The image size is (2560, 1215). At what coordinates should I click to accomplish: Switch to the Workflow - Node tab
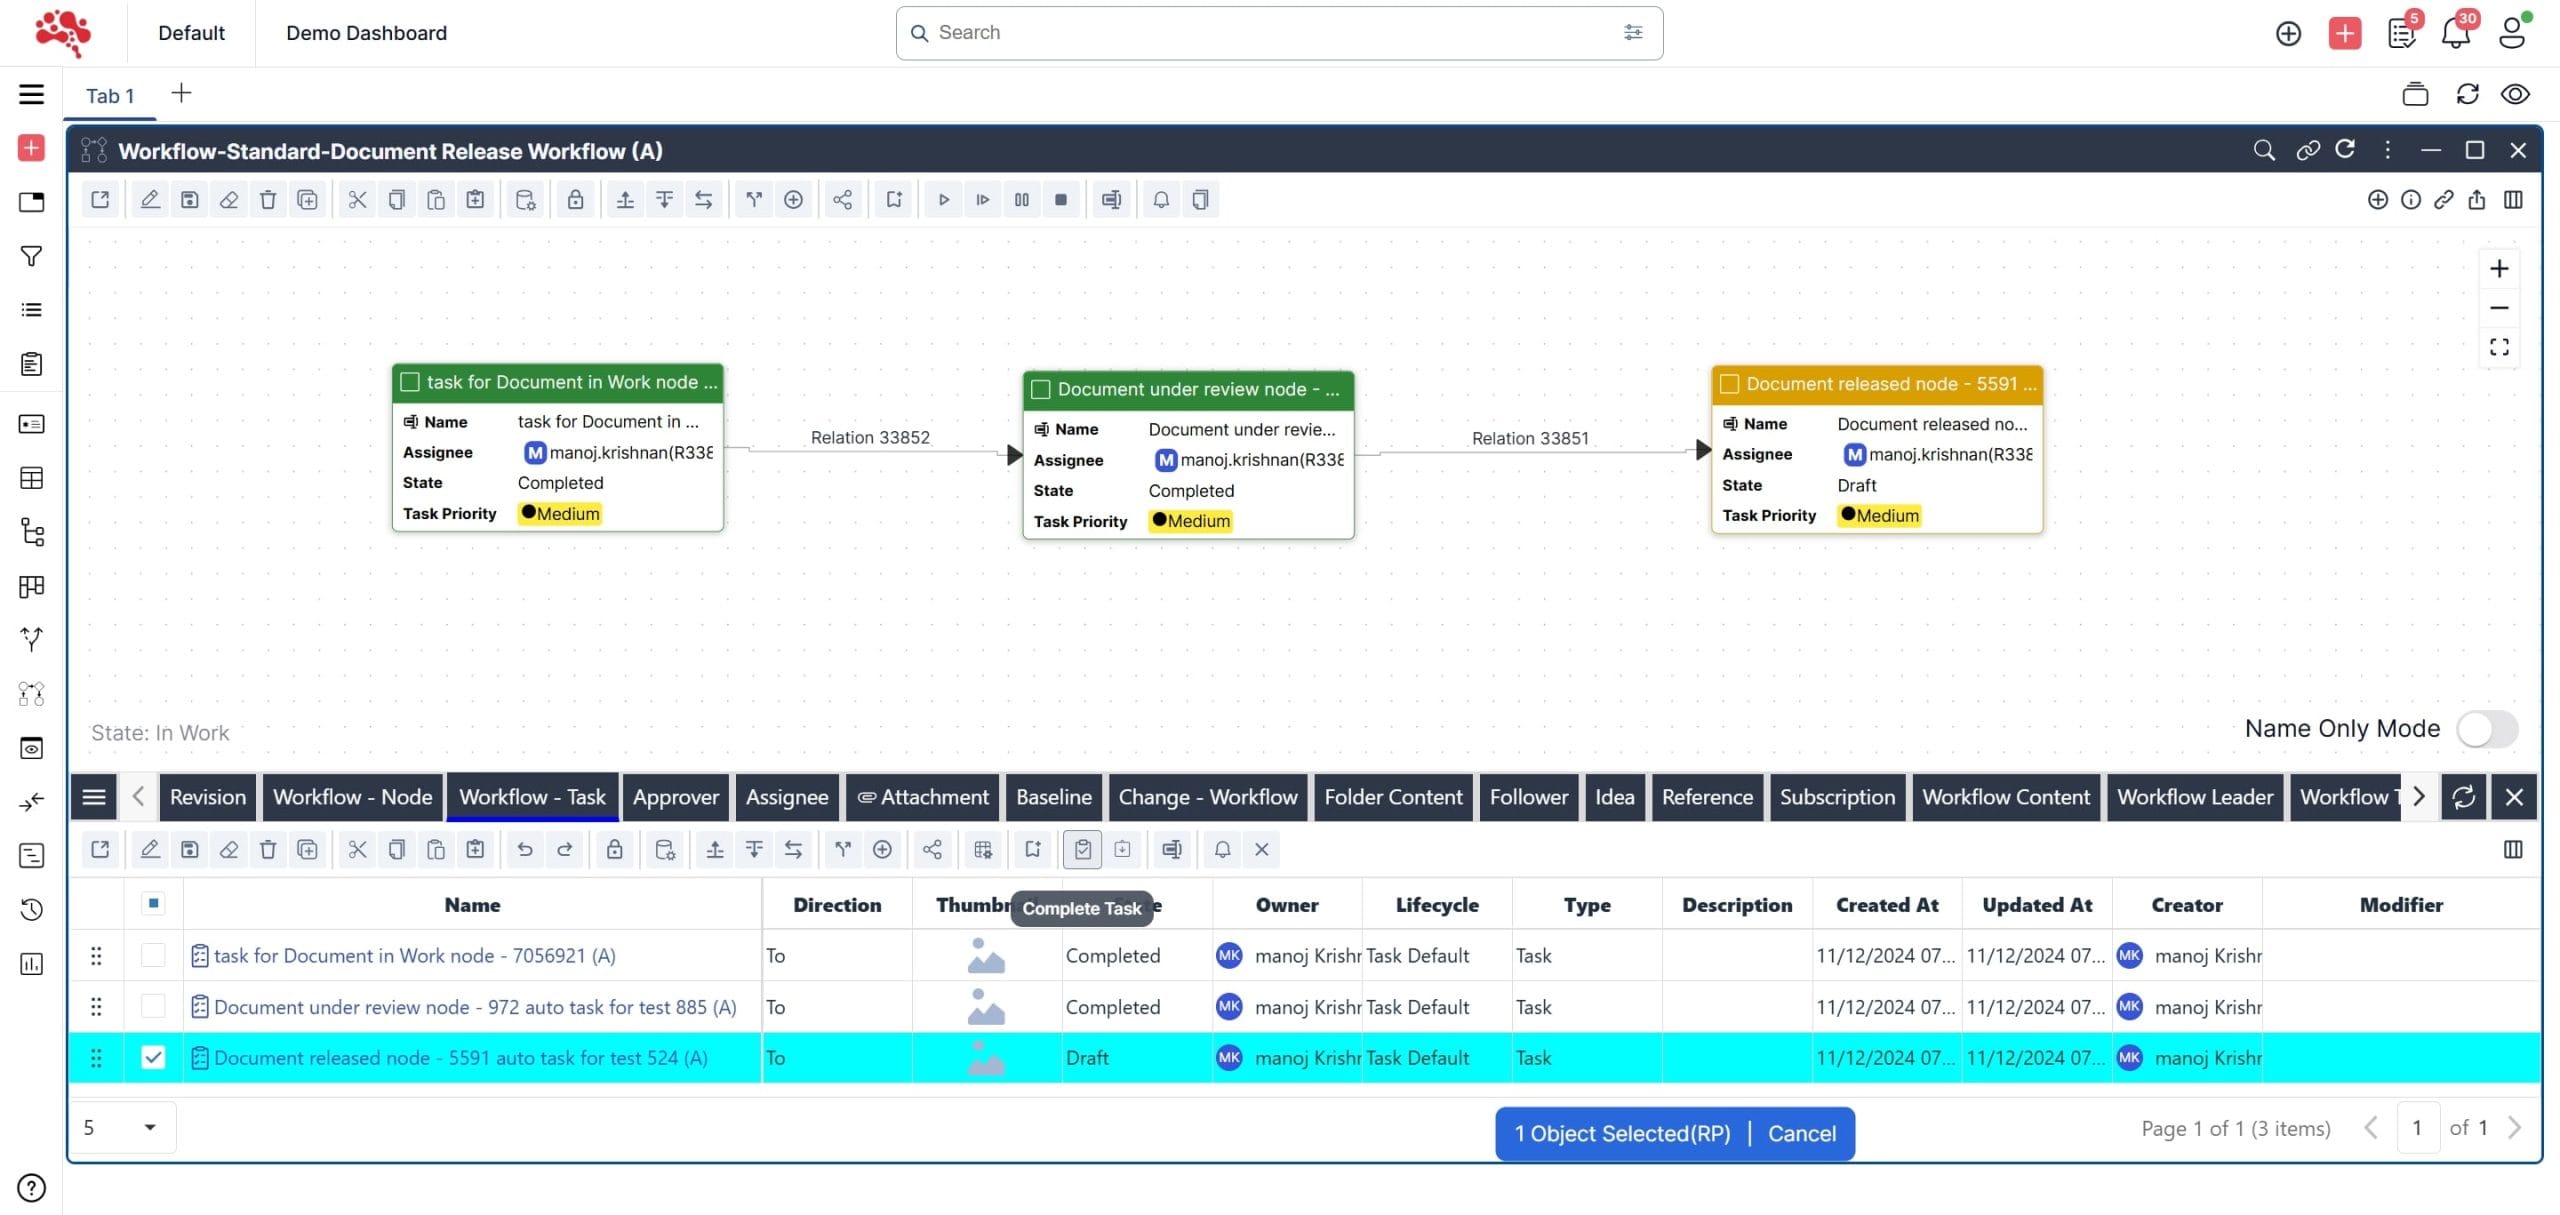(352, 797)
